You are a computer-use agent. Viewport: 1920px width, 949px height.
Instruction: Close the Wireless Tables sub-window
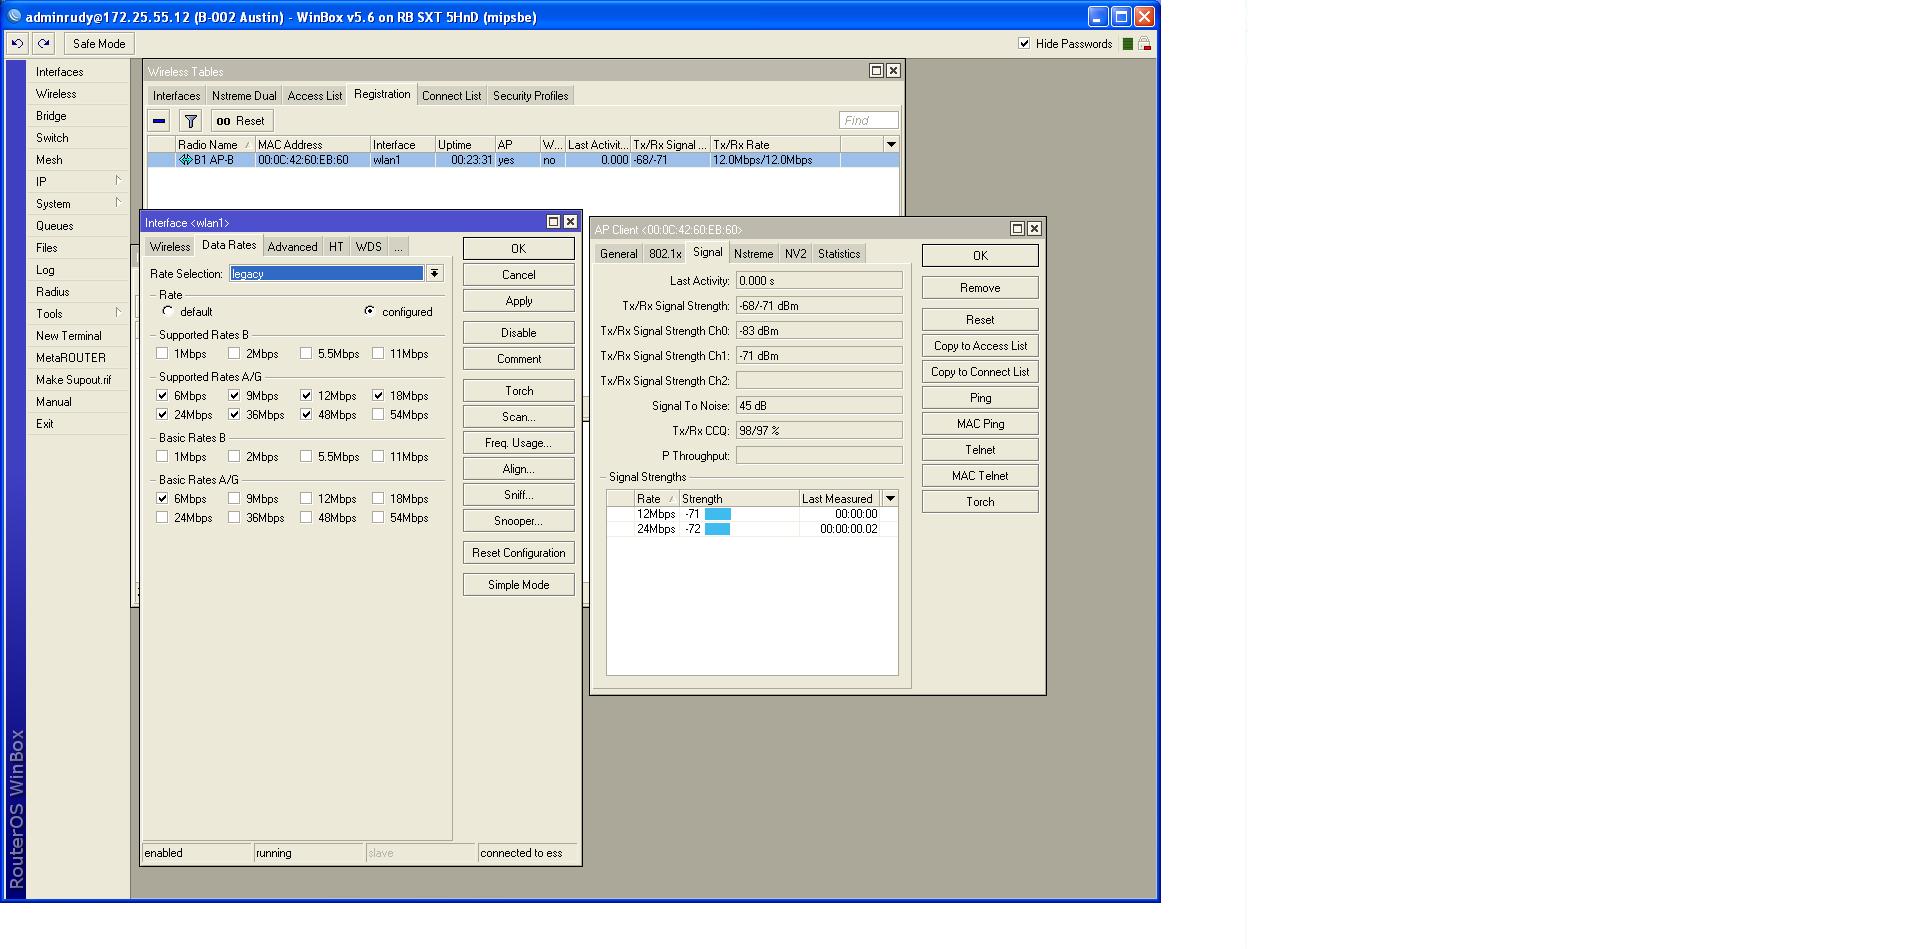click(x=893, y=71)
